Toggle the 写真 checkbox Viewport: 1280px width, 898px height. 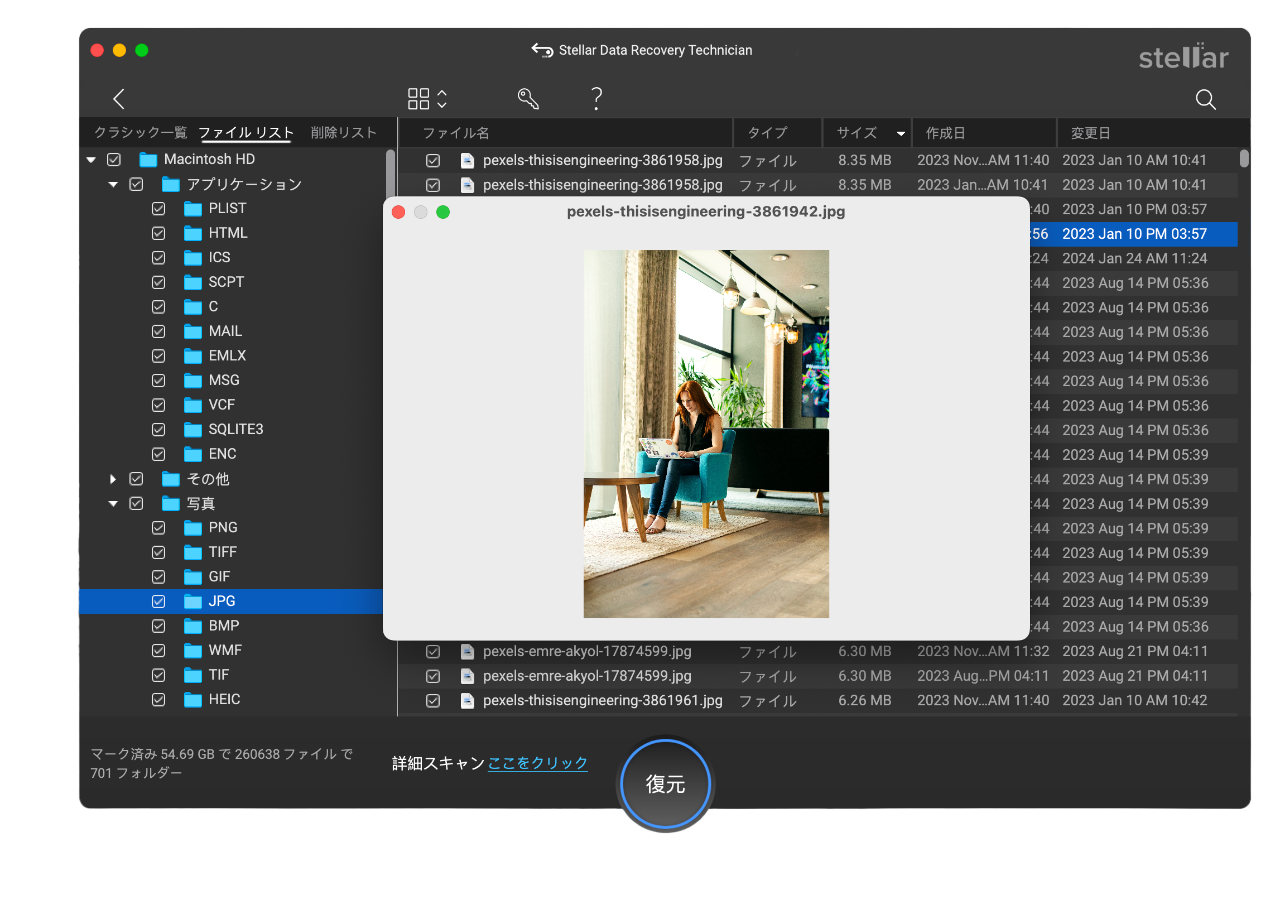[136, 503]
